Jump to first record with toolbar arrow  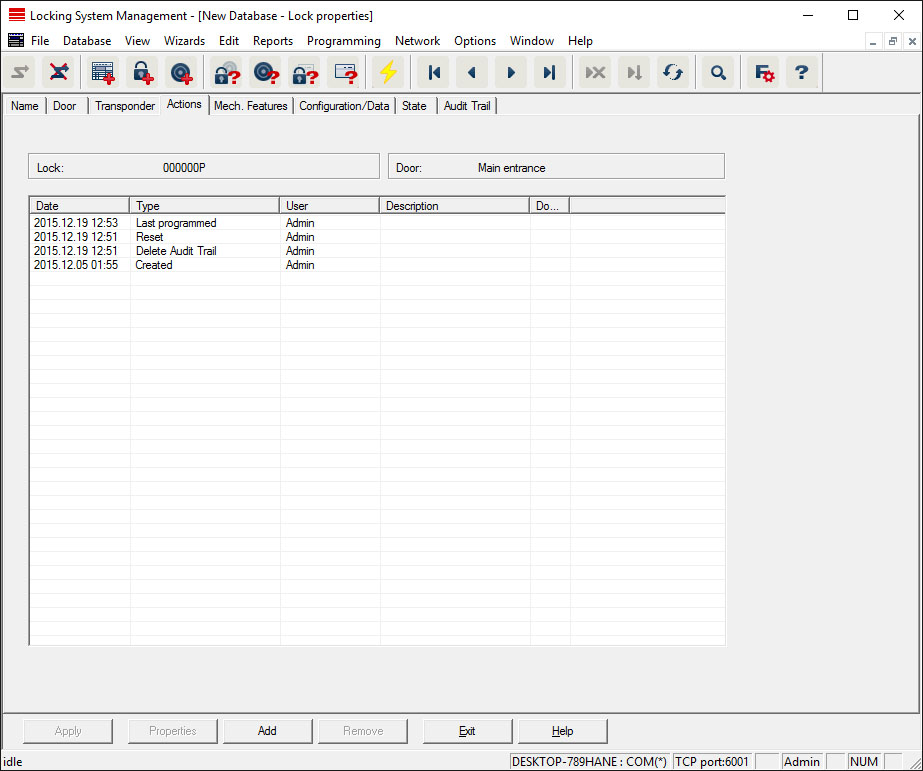(434, 72)
